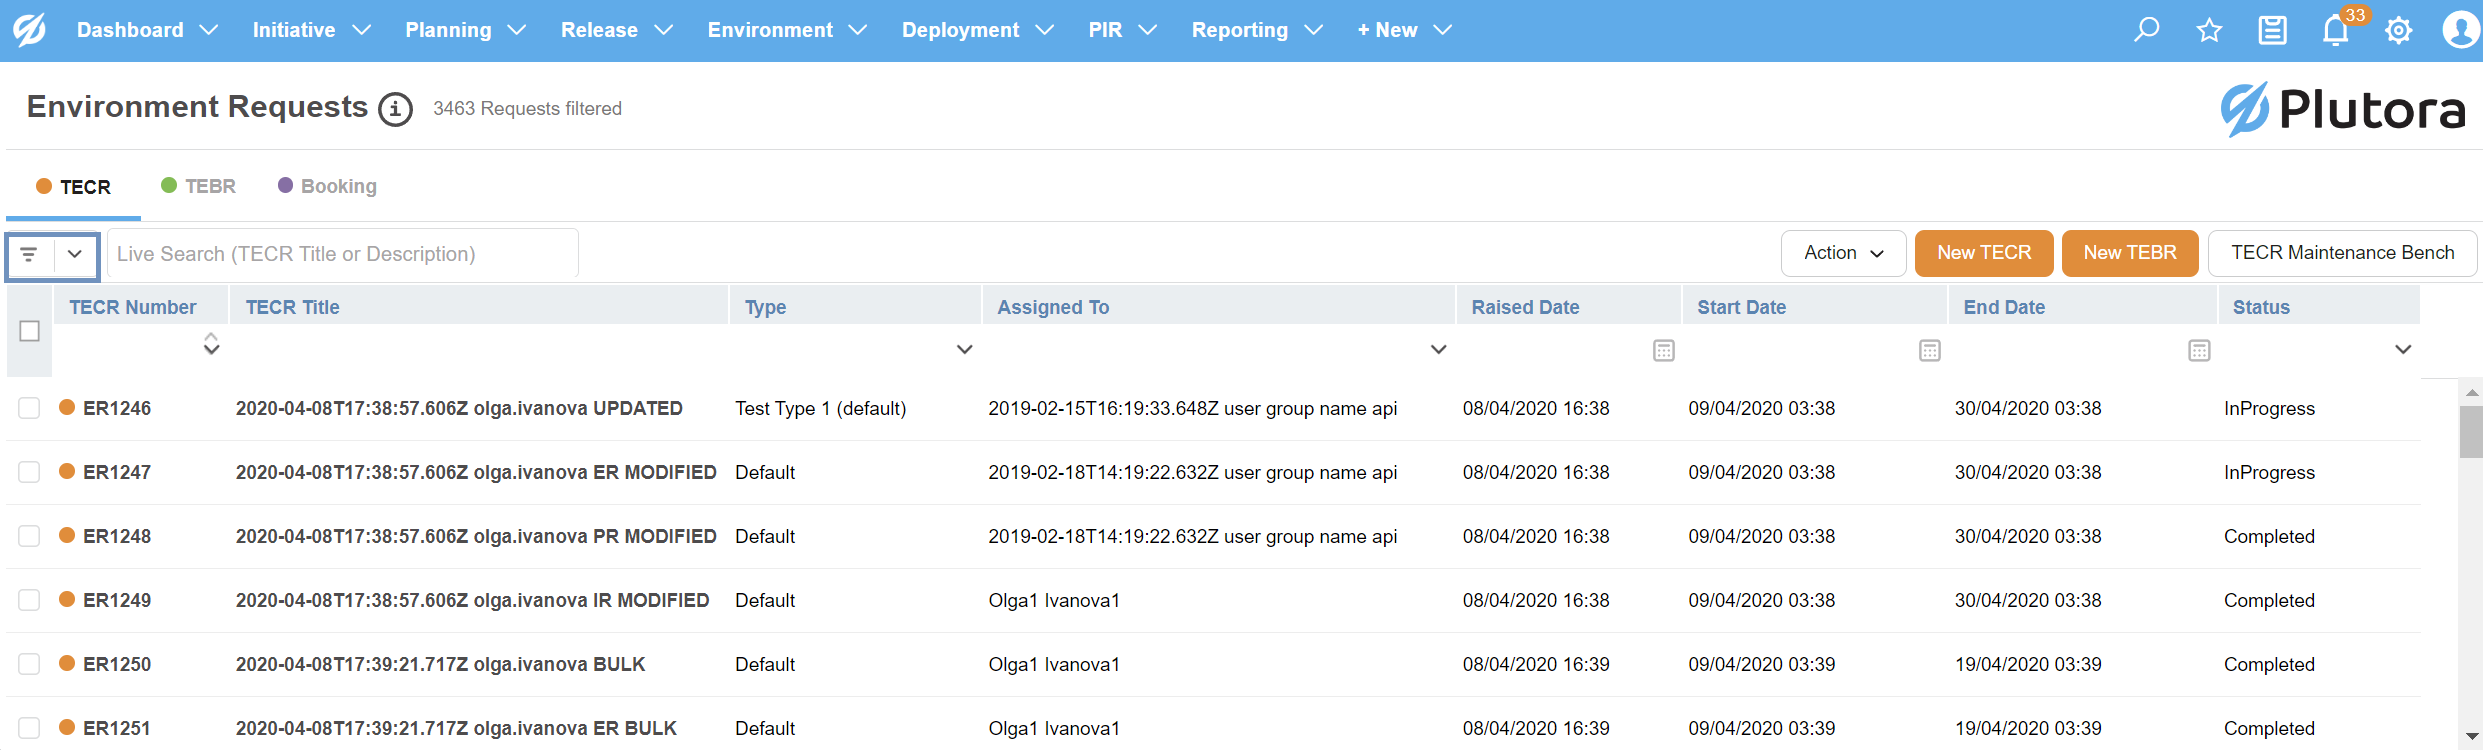
Task: Click the info icon beside Environment Requests
Action: point(395,109)
